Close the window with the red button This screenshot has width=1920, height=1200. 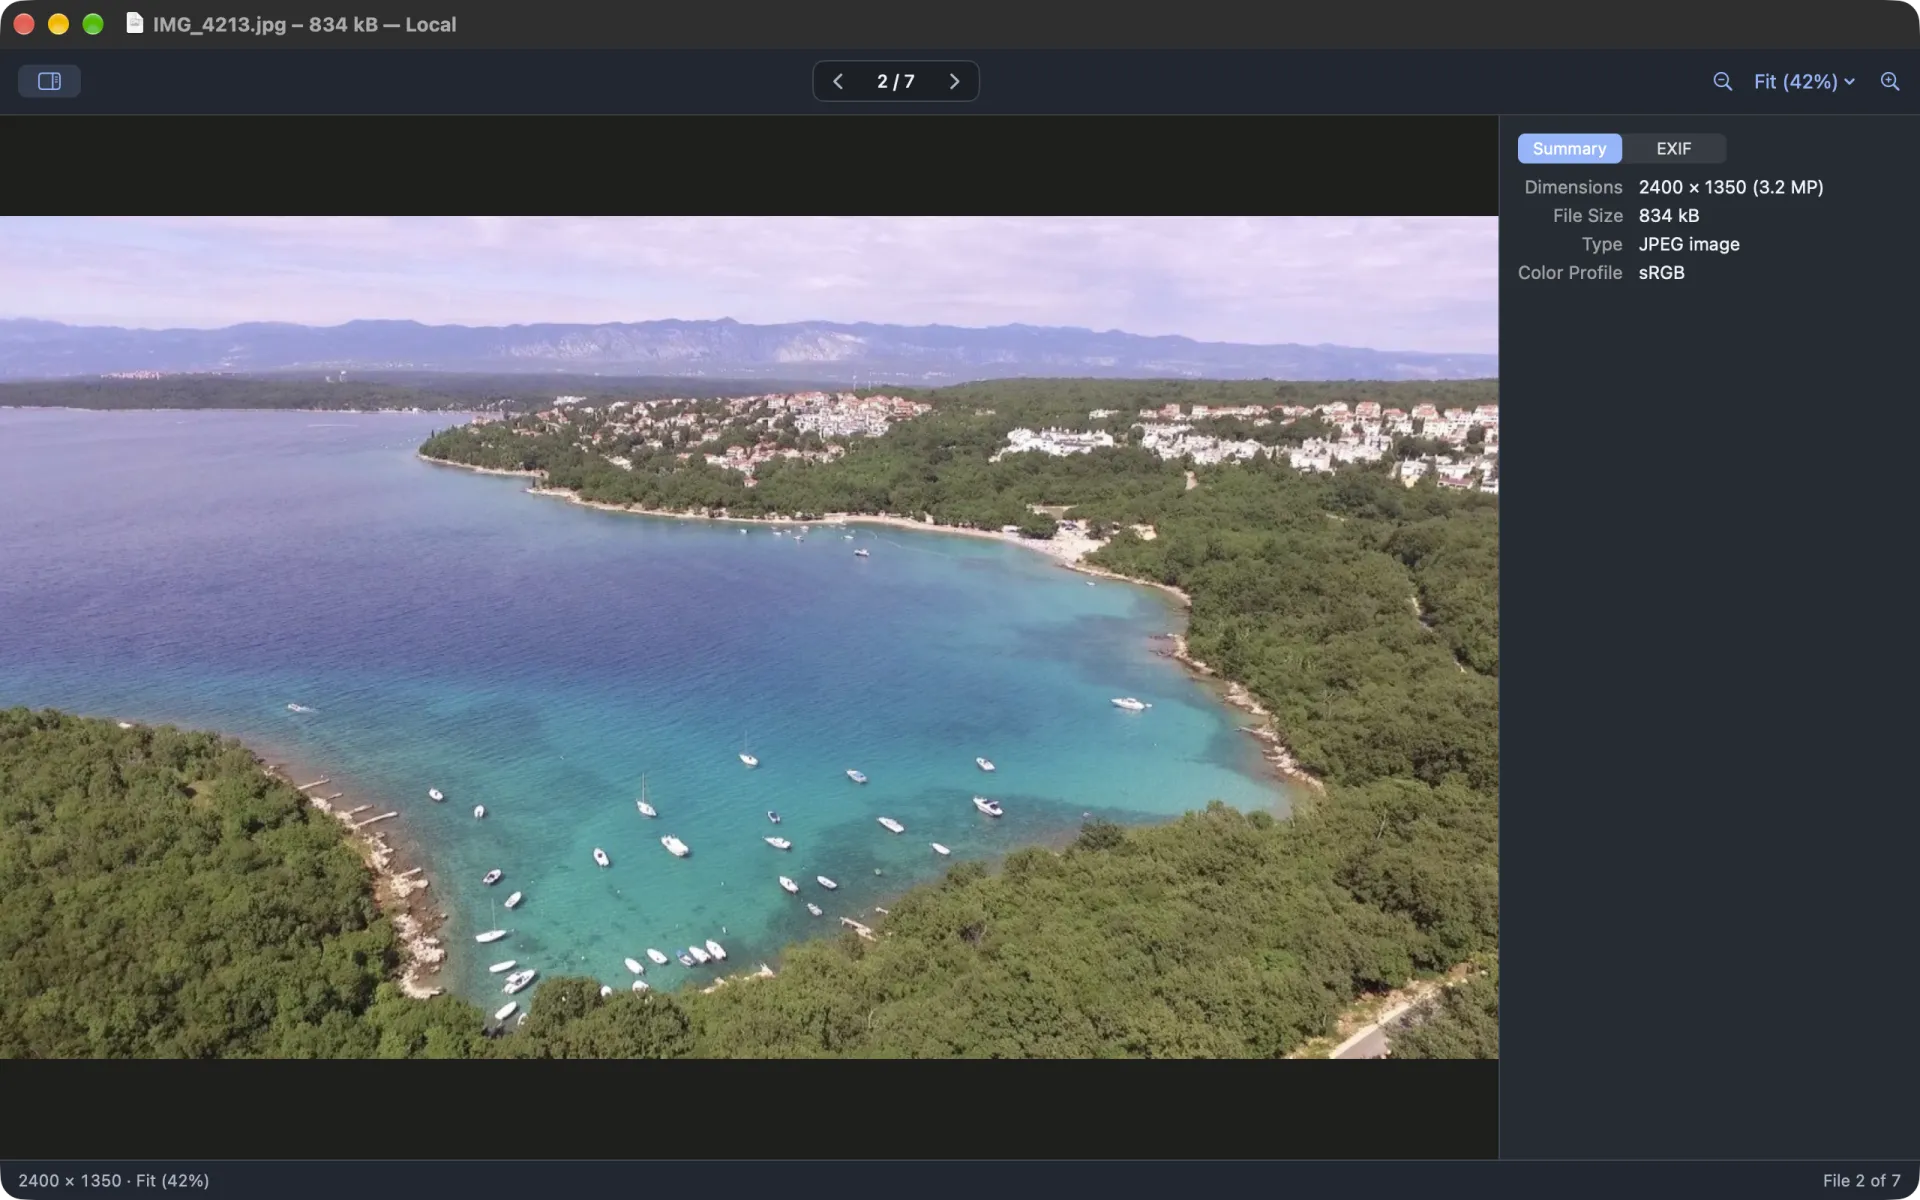click(x=24, y=24)
